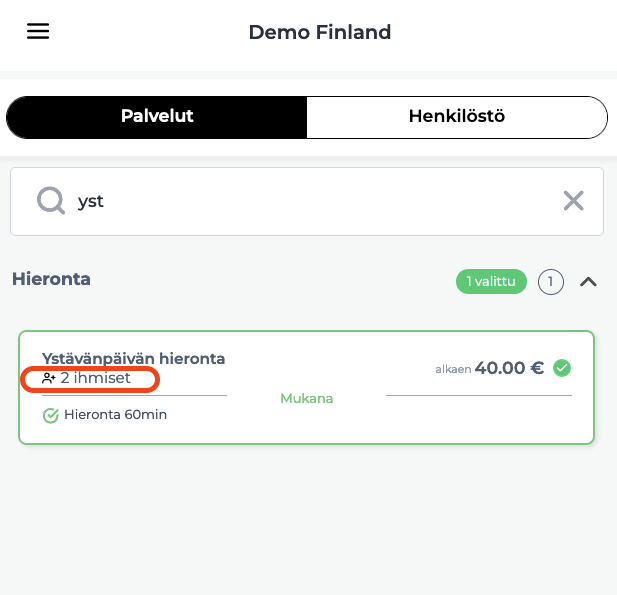Click the circled 1 count badge
617x595 pixels.
(x=550, y=282)
